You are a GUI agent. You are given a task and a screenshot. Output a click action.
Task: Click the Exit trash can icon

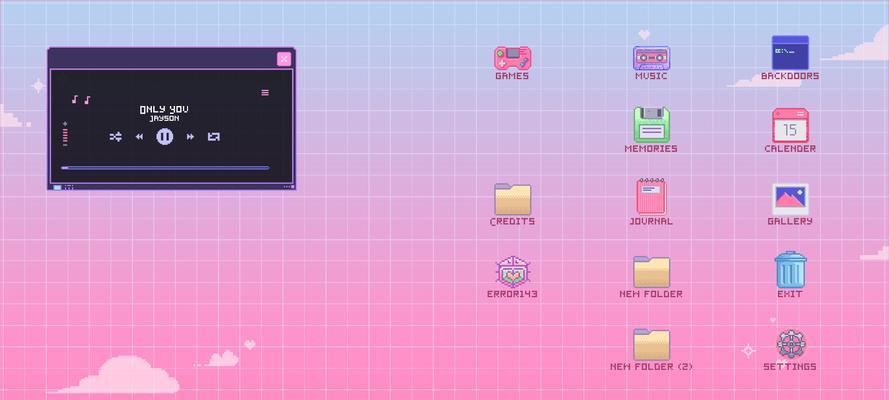pyautogui.click(x=790, y=270)
